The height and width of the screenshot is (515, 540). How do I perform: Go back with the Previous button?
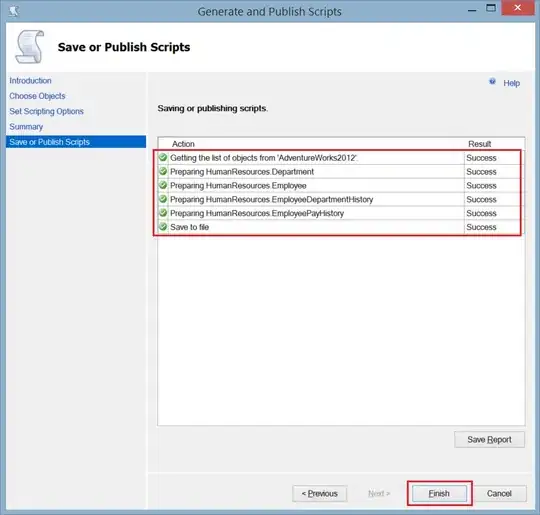click(320, 494)
